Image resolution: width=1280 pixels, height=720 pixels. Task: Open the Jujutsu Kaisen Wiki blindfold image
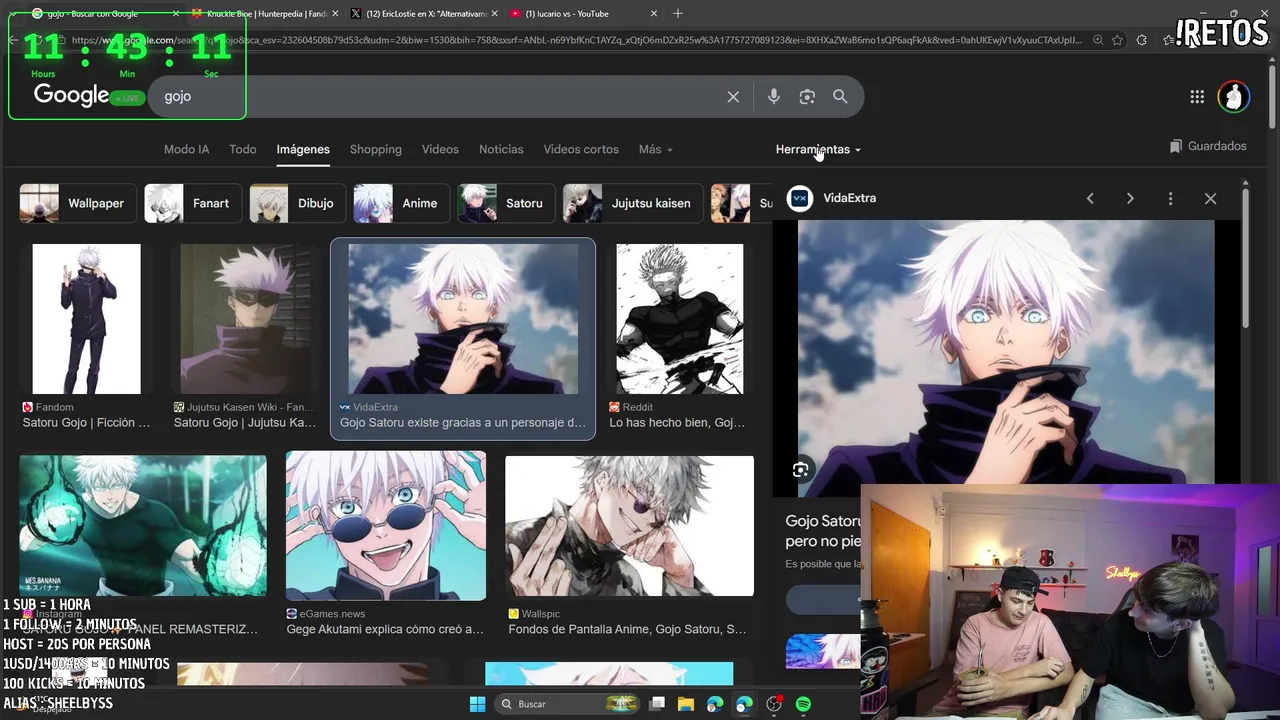coord(245,319)
